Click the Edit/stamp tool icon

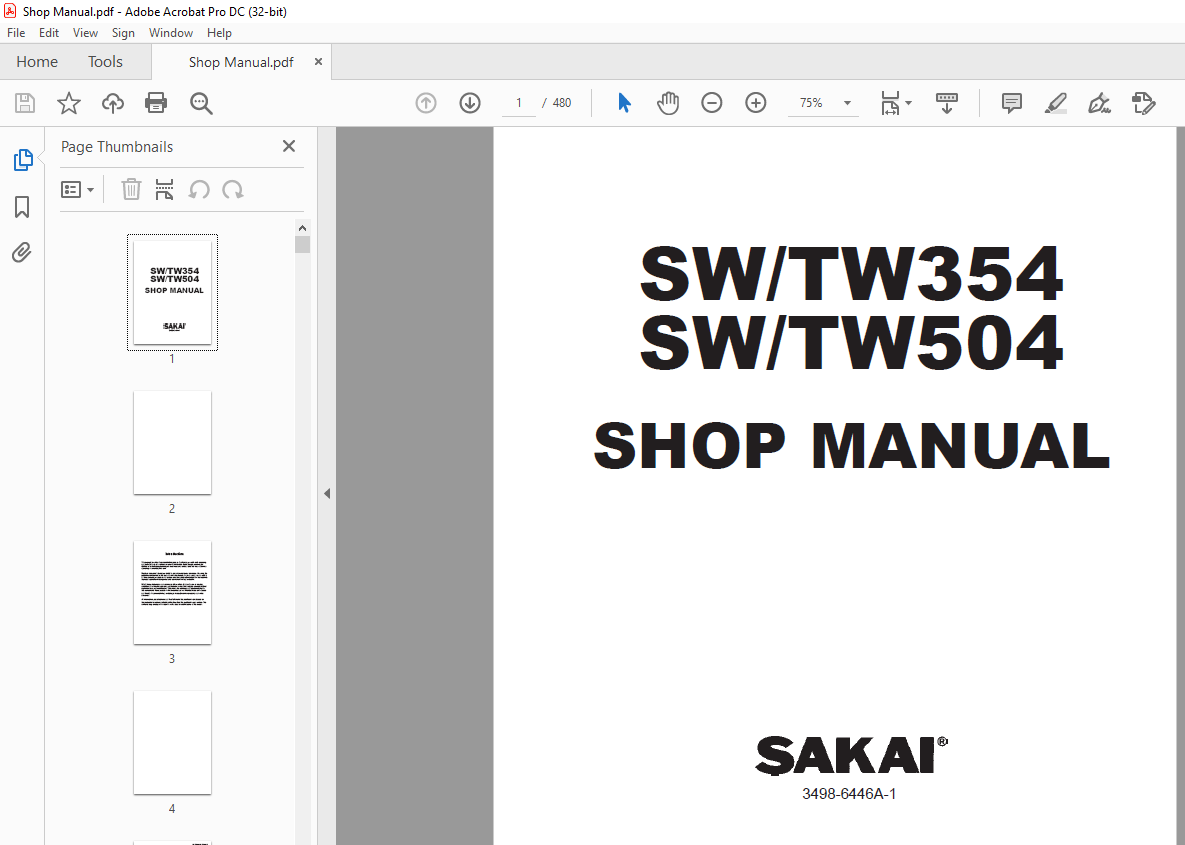click(1143, 103)
